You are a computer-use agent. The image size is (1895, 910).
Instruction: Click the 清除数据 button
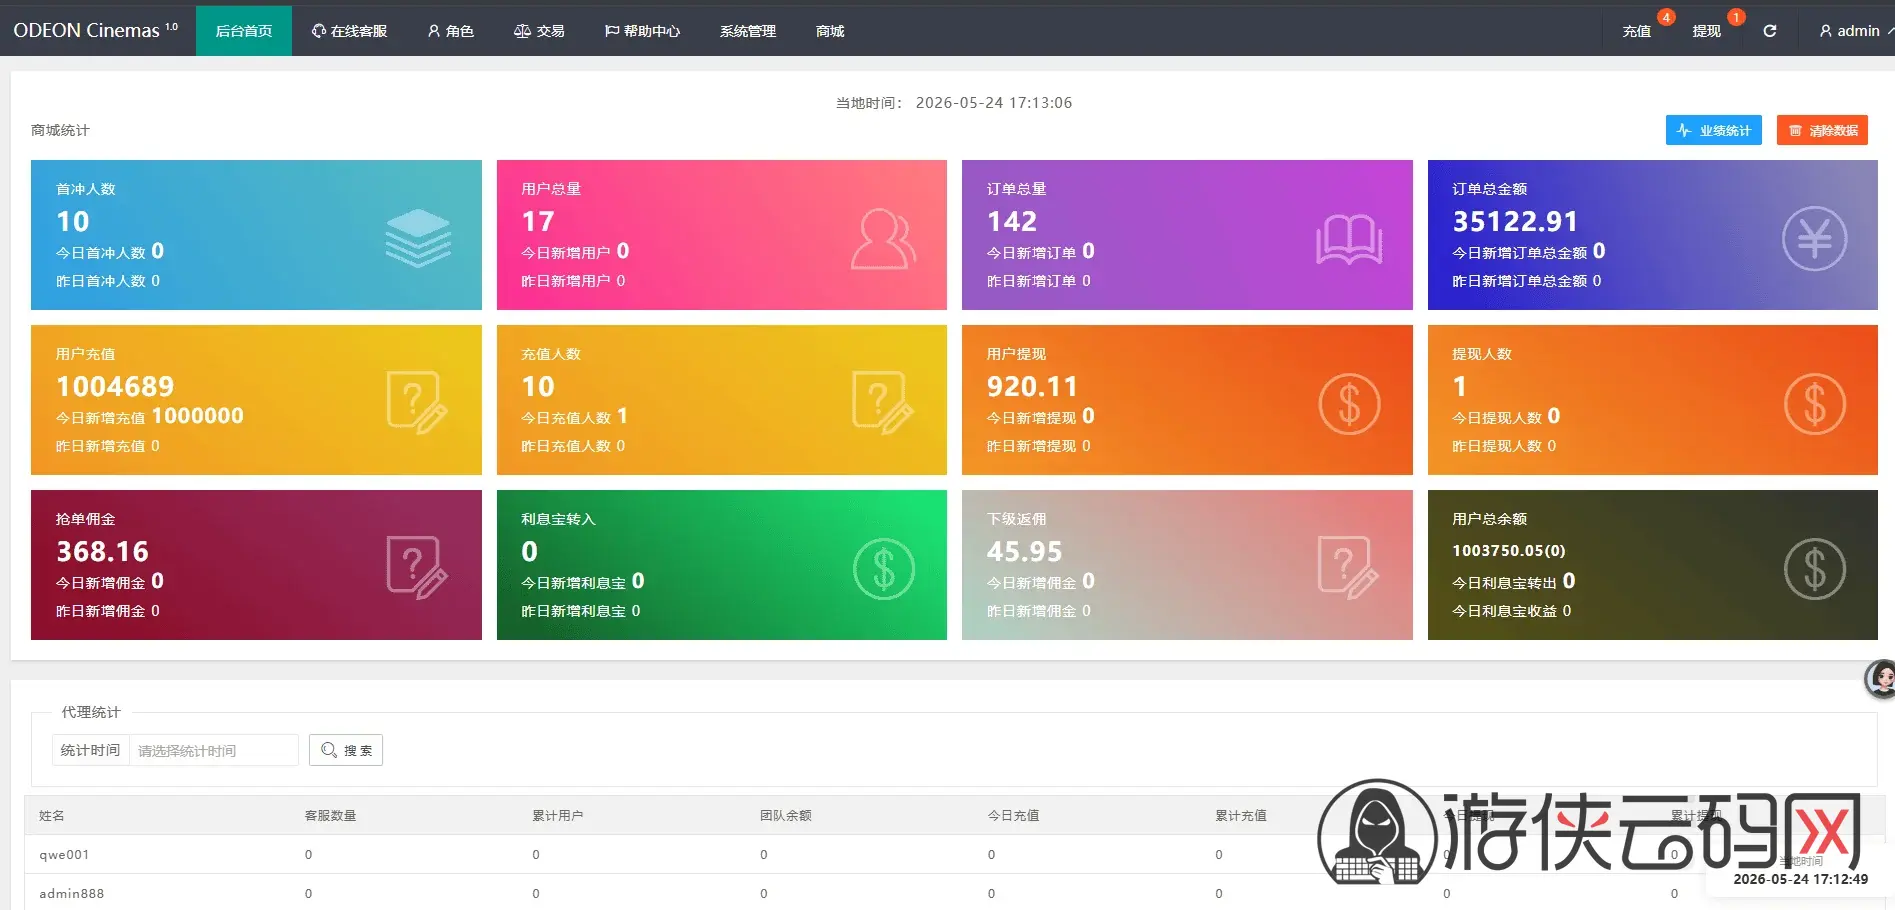[x=1822, y=130]
